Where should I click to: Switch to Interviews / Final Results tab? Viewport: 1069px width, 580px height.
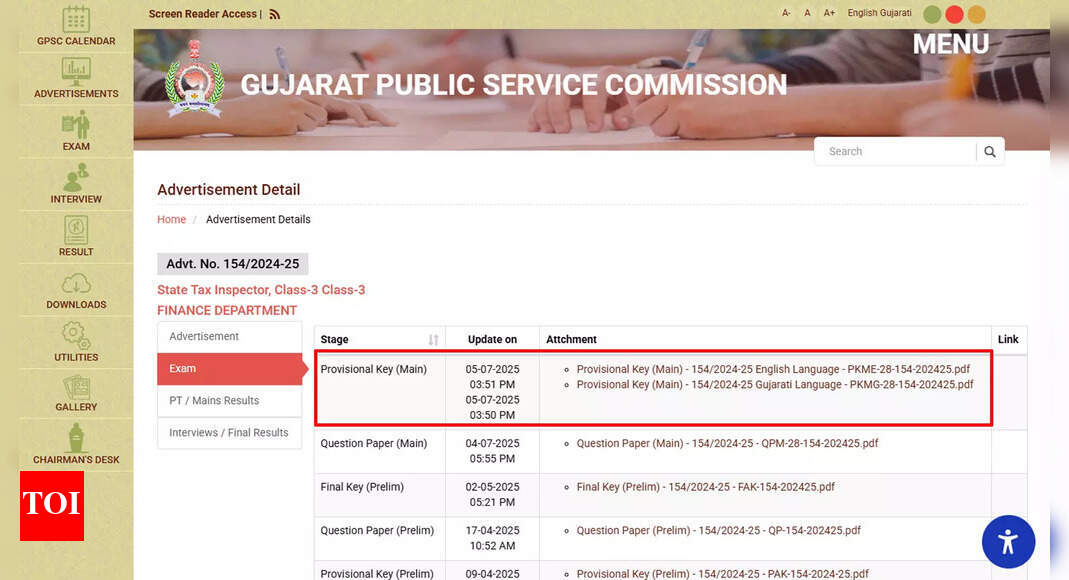click(228, 433)
